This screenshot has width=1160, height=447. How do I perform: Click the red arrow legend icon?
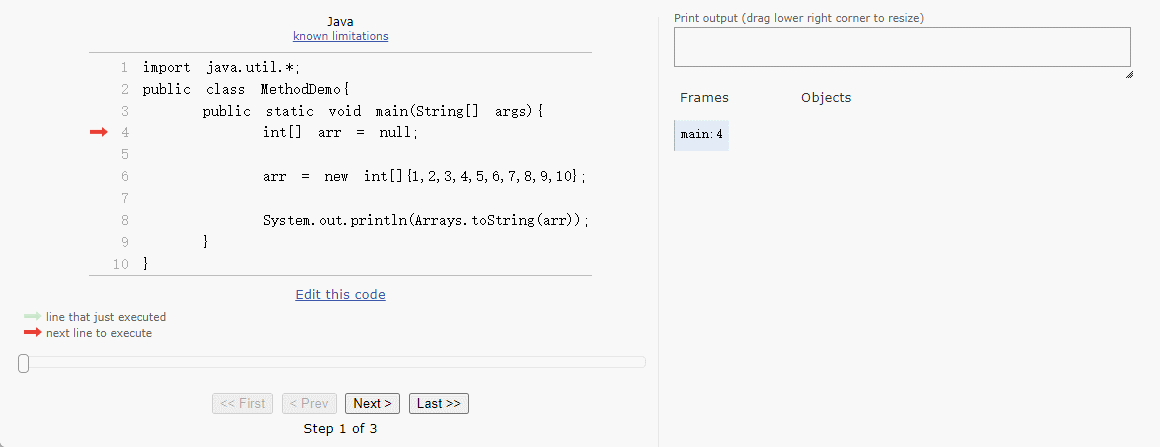pyautogui.click(x=32, y=333)
